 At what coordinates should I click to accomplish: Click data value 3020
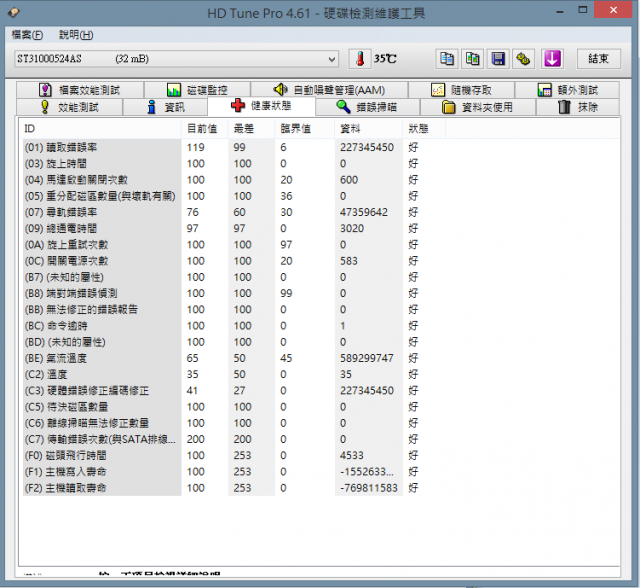tap(352, 229)
